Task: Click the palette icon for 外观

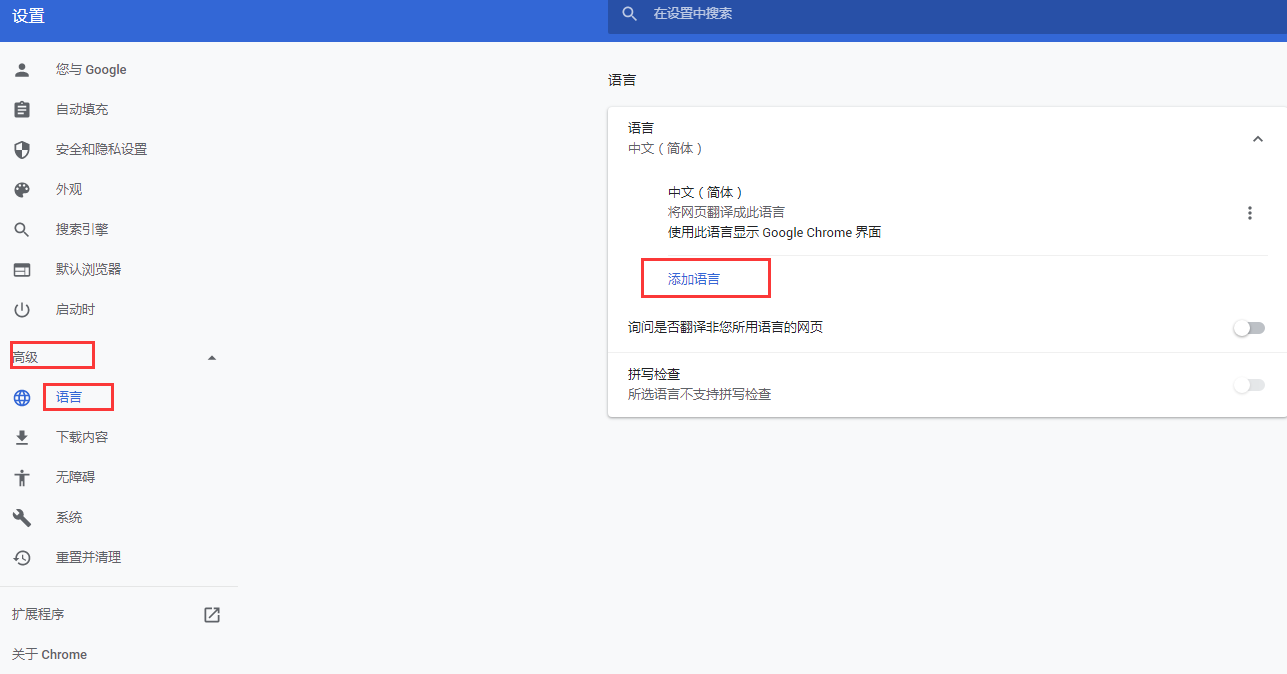Action: click(x=22, y=190)
